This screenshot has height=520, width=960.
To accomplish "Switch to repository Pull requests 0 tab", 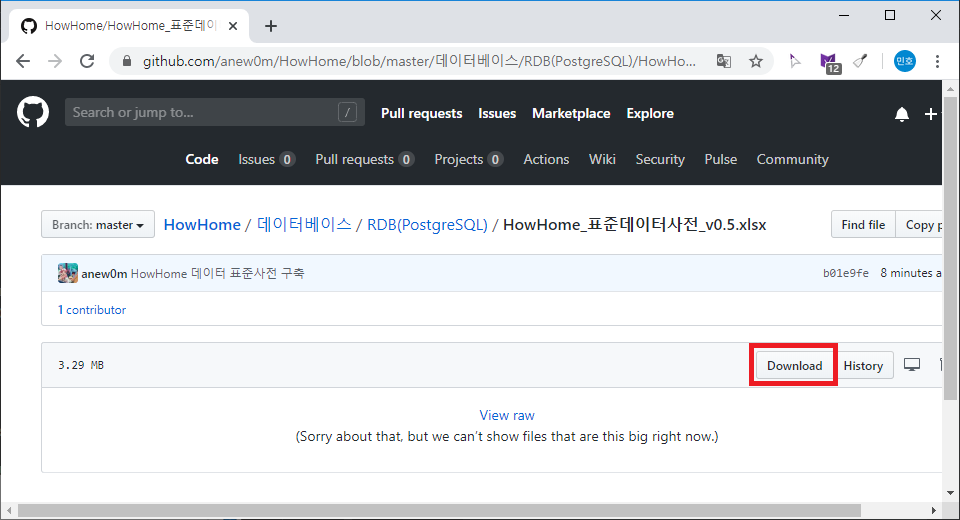I will [365, 159].
